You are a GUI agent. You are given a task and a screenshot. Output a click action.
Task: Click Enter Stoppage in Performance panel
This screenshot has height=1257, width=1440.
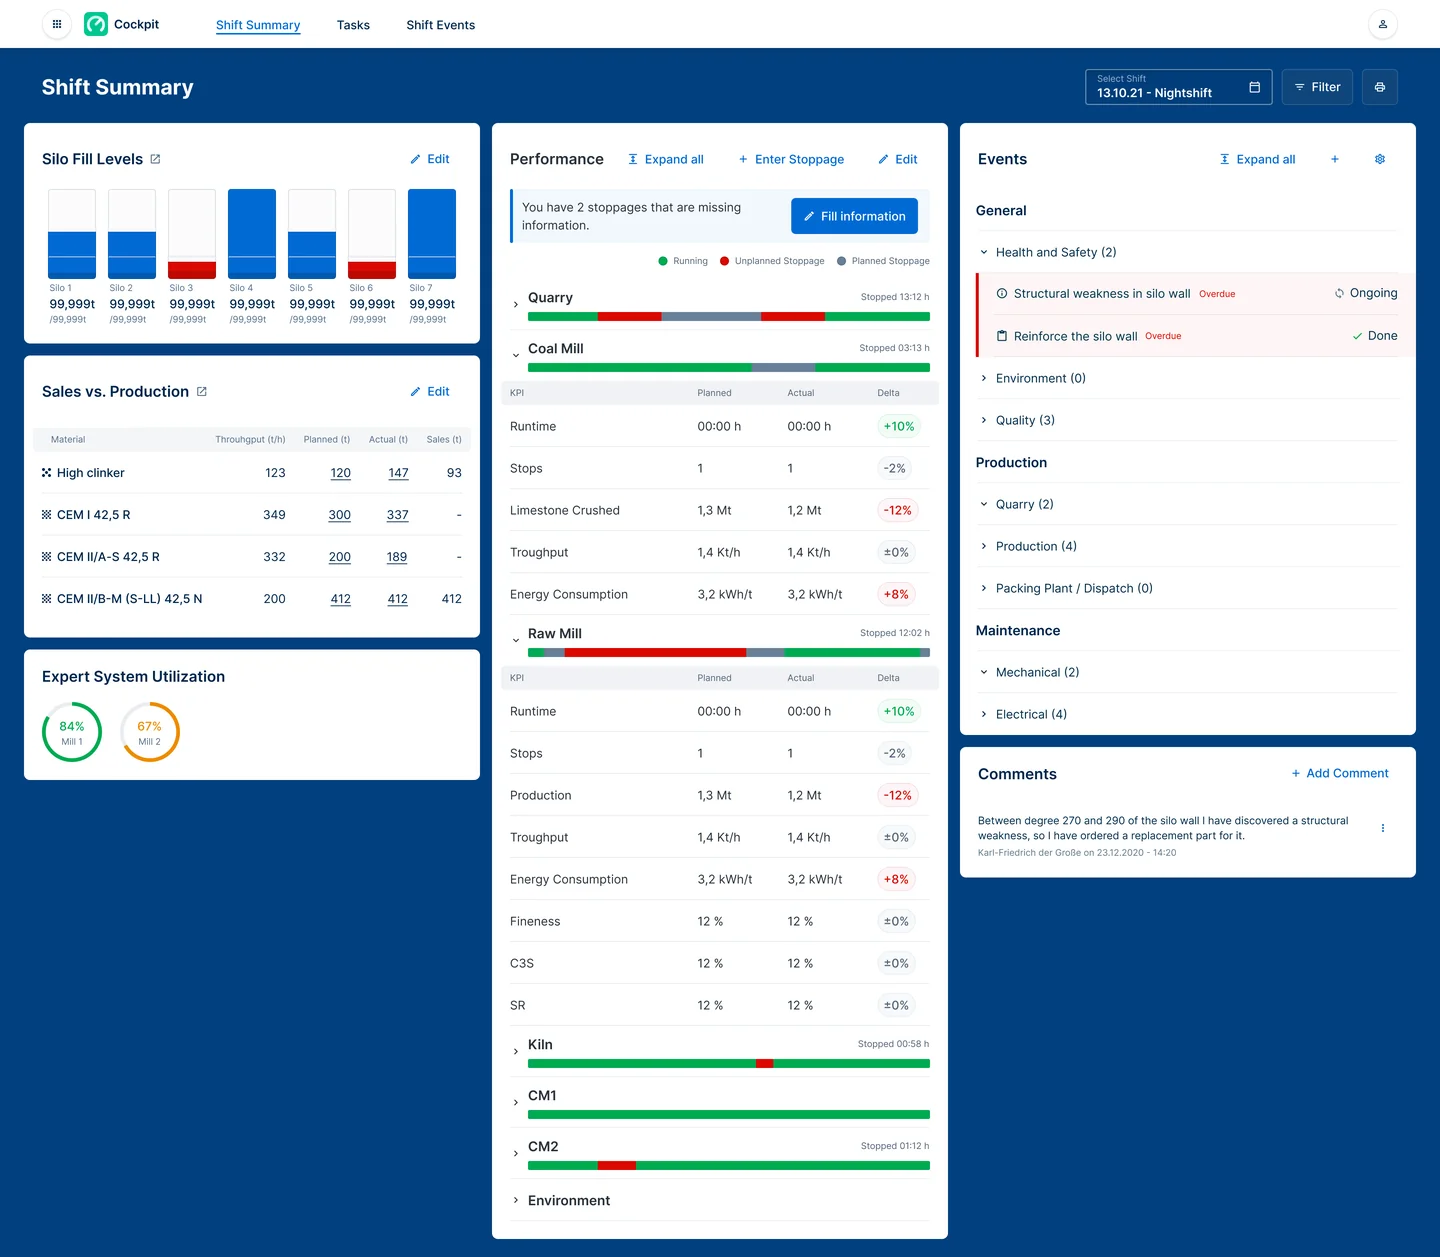[x=791, y=159]
